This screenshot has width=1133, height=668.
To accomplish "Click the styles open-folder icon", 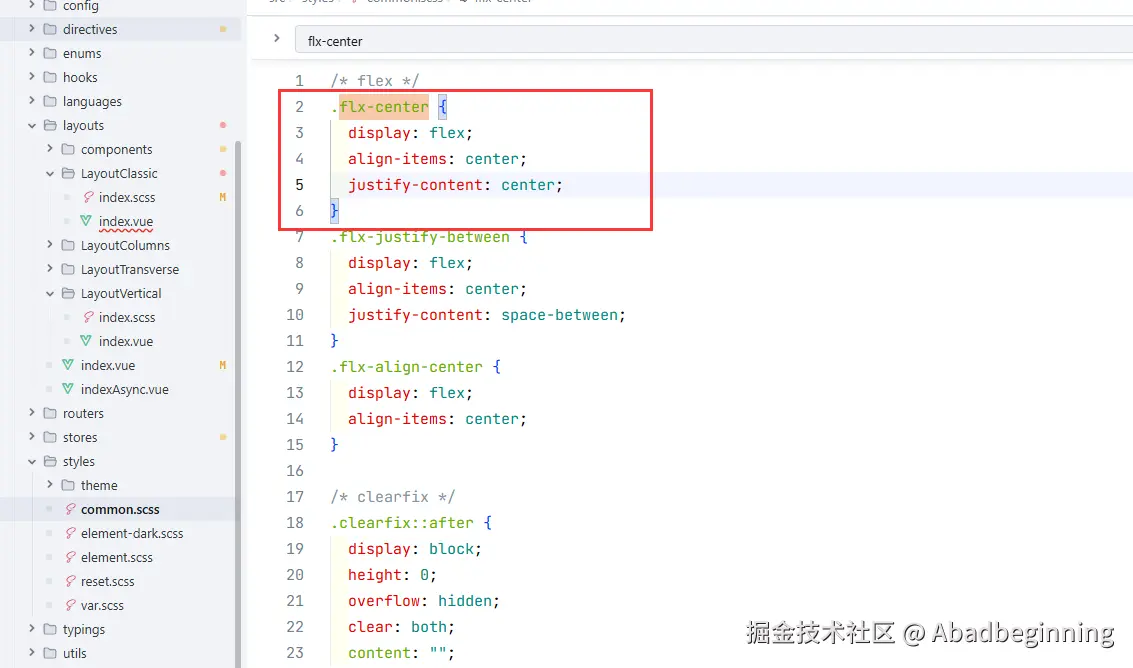I will click(x=50, y=461).
